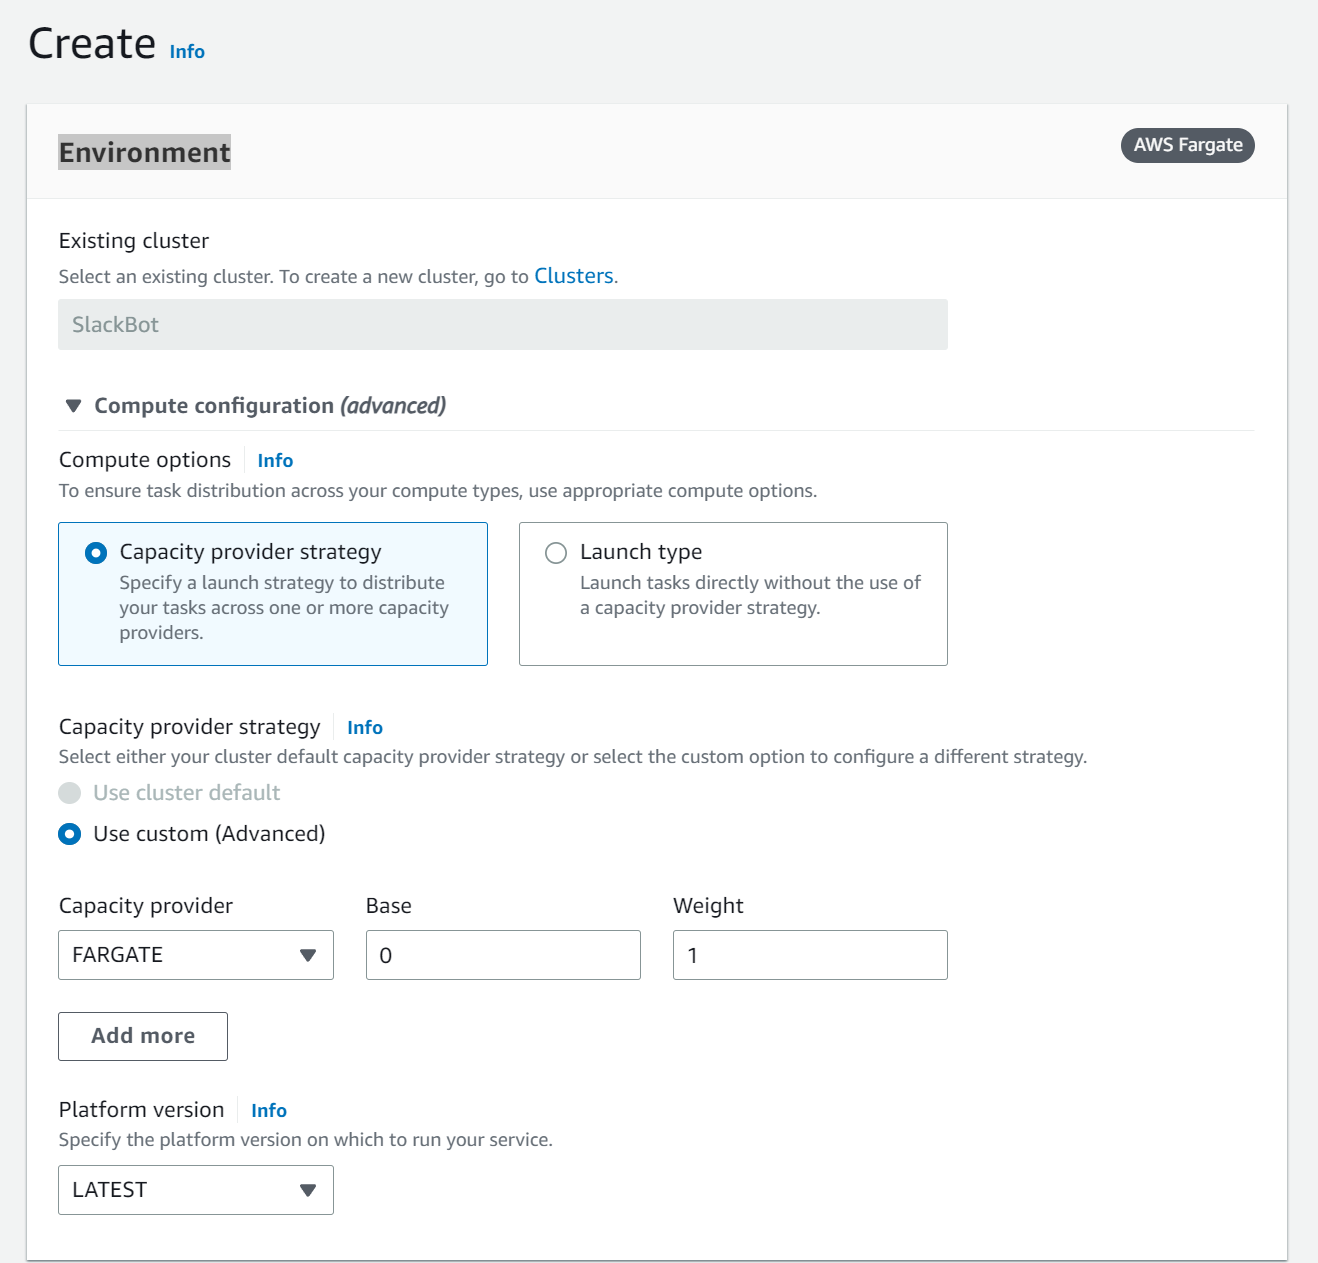Open Info for Compute options
This screenshot has height=1263, width=1318.
tap(274, 460)
